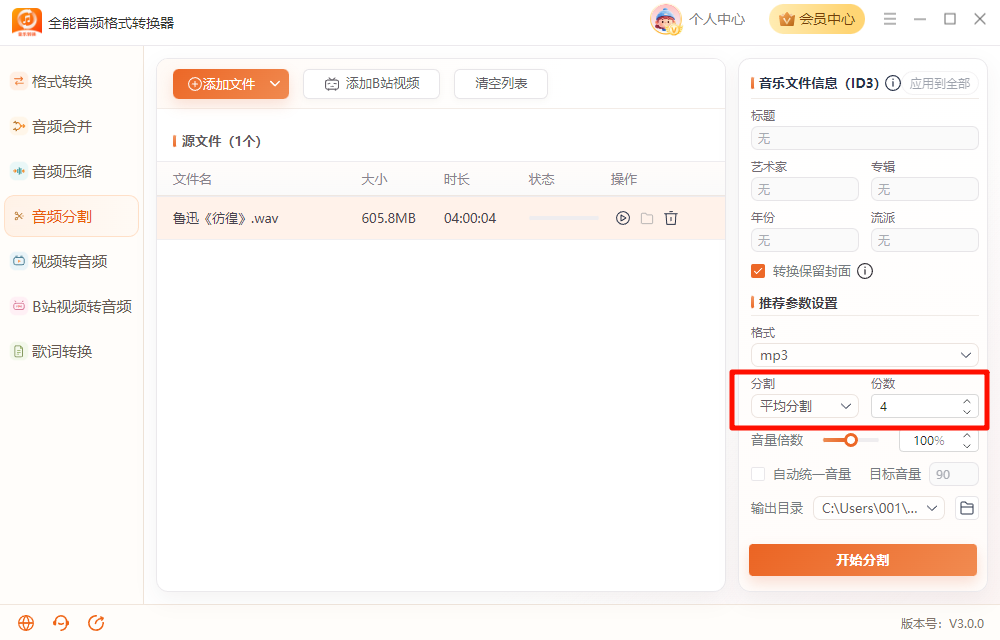Open 视频转音频 in the sidebar
1000x640 pixels.
tap(71, 261)
